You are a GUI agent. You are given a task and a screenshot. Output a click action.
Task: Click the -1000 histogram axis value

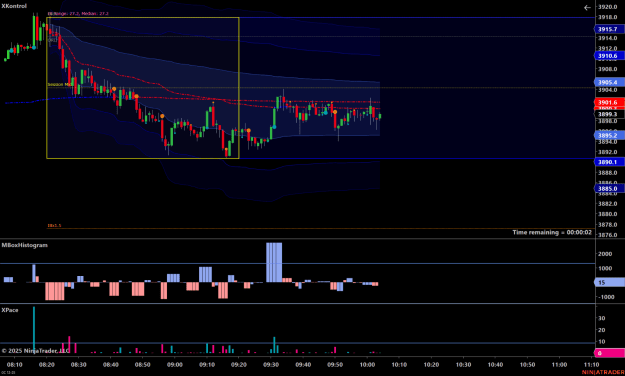(606, 297)
